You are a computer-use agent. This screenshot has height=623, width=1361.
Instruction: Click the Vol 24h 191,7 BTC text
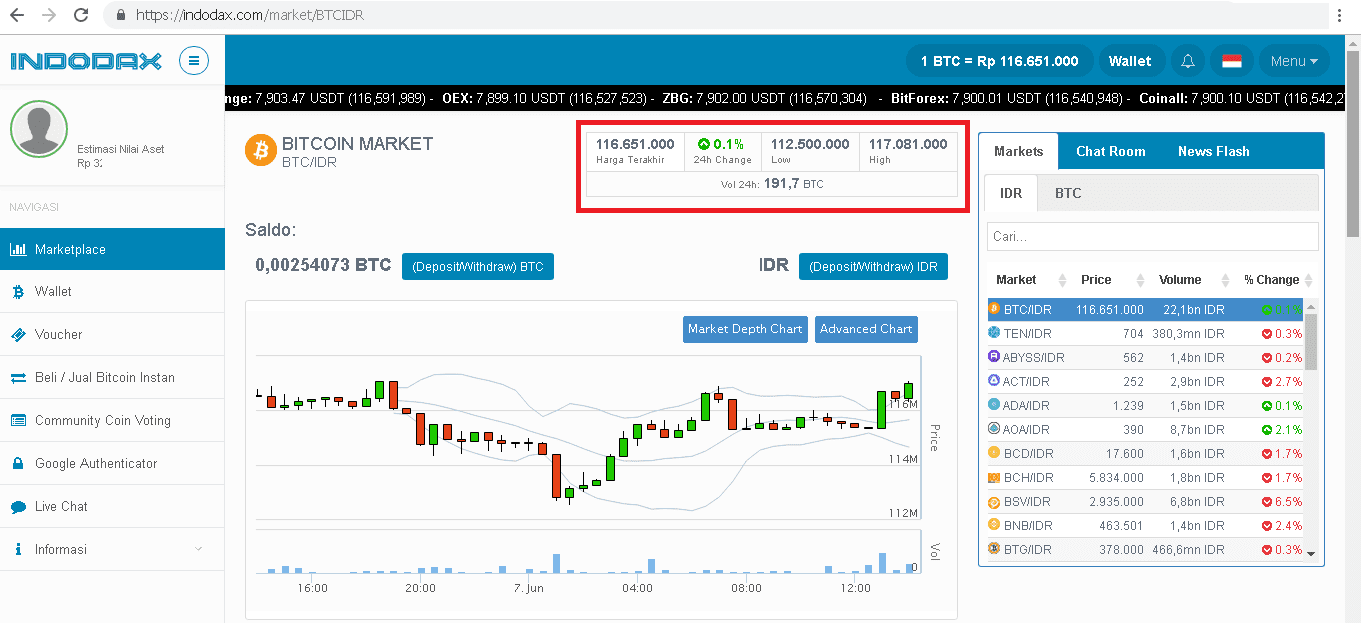click(x=772, y=184)
